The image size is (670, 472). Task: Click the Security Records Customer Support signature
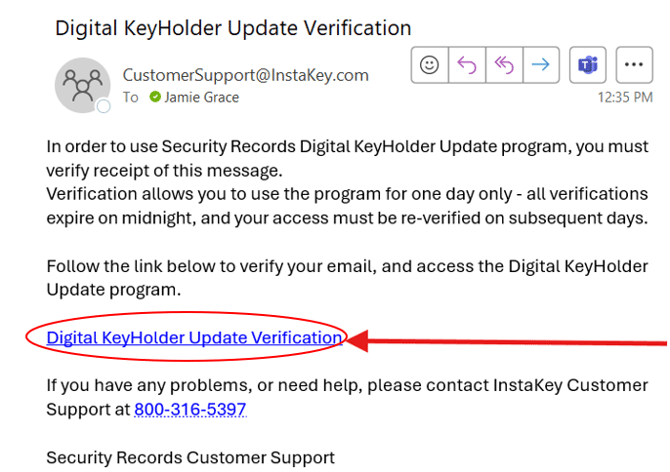(190, 458)
